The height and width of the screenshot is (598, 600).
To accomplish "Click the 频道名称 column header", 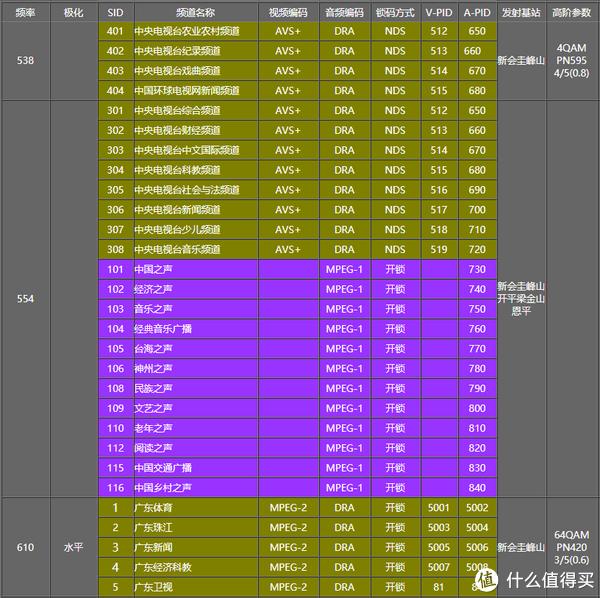I will coord(196,13).
